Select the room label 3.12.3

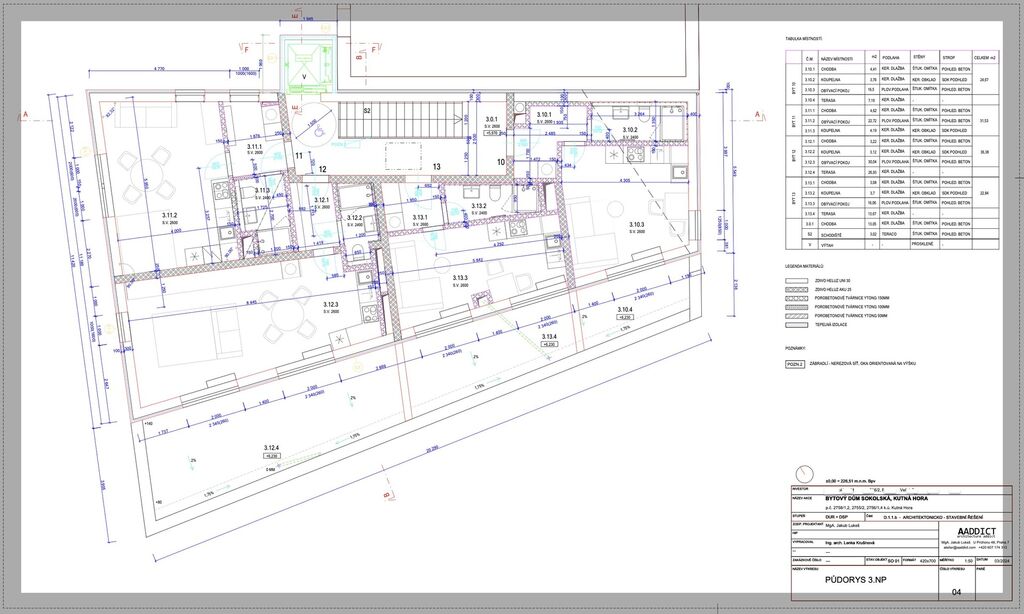point(330,305)
